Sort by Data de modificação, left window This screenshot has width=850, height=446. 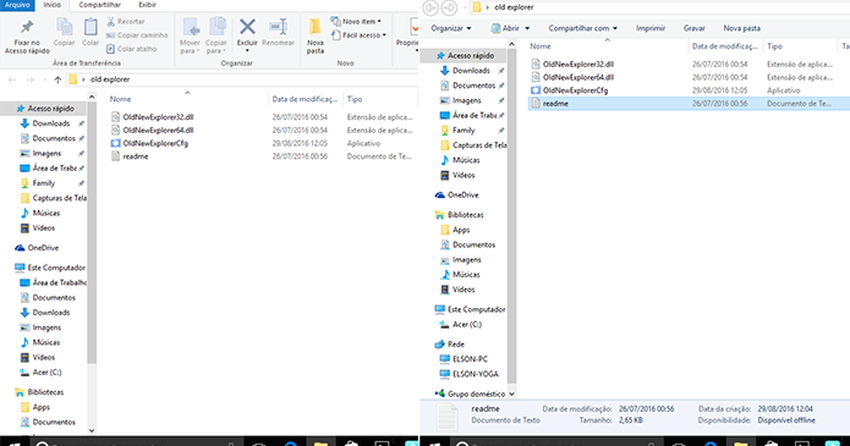tap(305, 99)
